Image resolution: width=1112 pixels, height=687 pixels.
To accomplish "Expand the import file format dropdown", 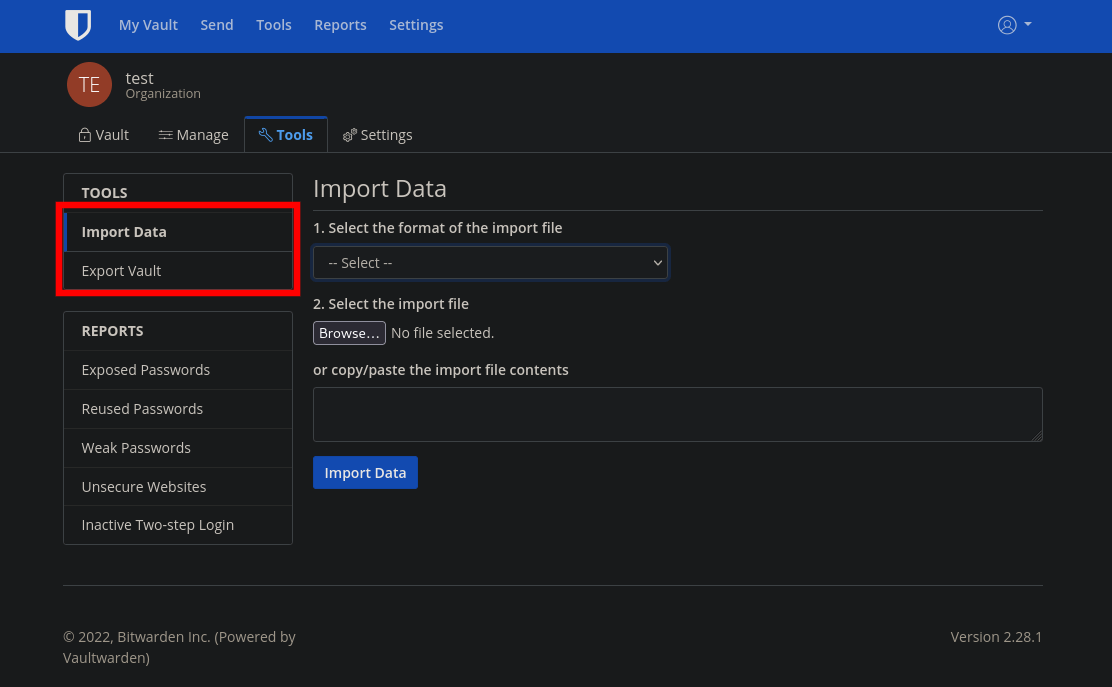I will (490, 263).
